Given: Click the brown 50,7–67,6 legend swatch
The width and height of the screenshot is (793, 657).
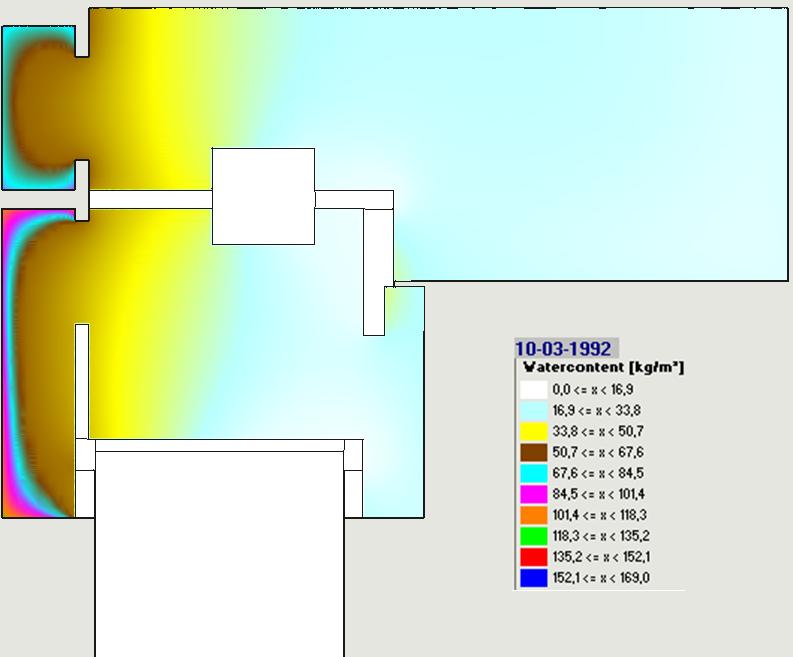Looking at the screenshot, I should tap(534, 452).
